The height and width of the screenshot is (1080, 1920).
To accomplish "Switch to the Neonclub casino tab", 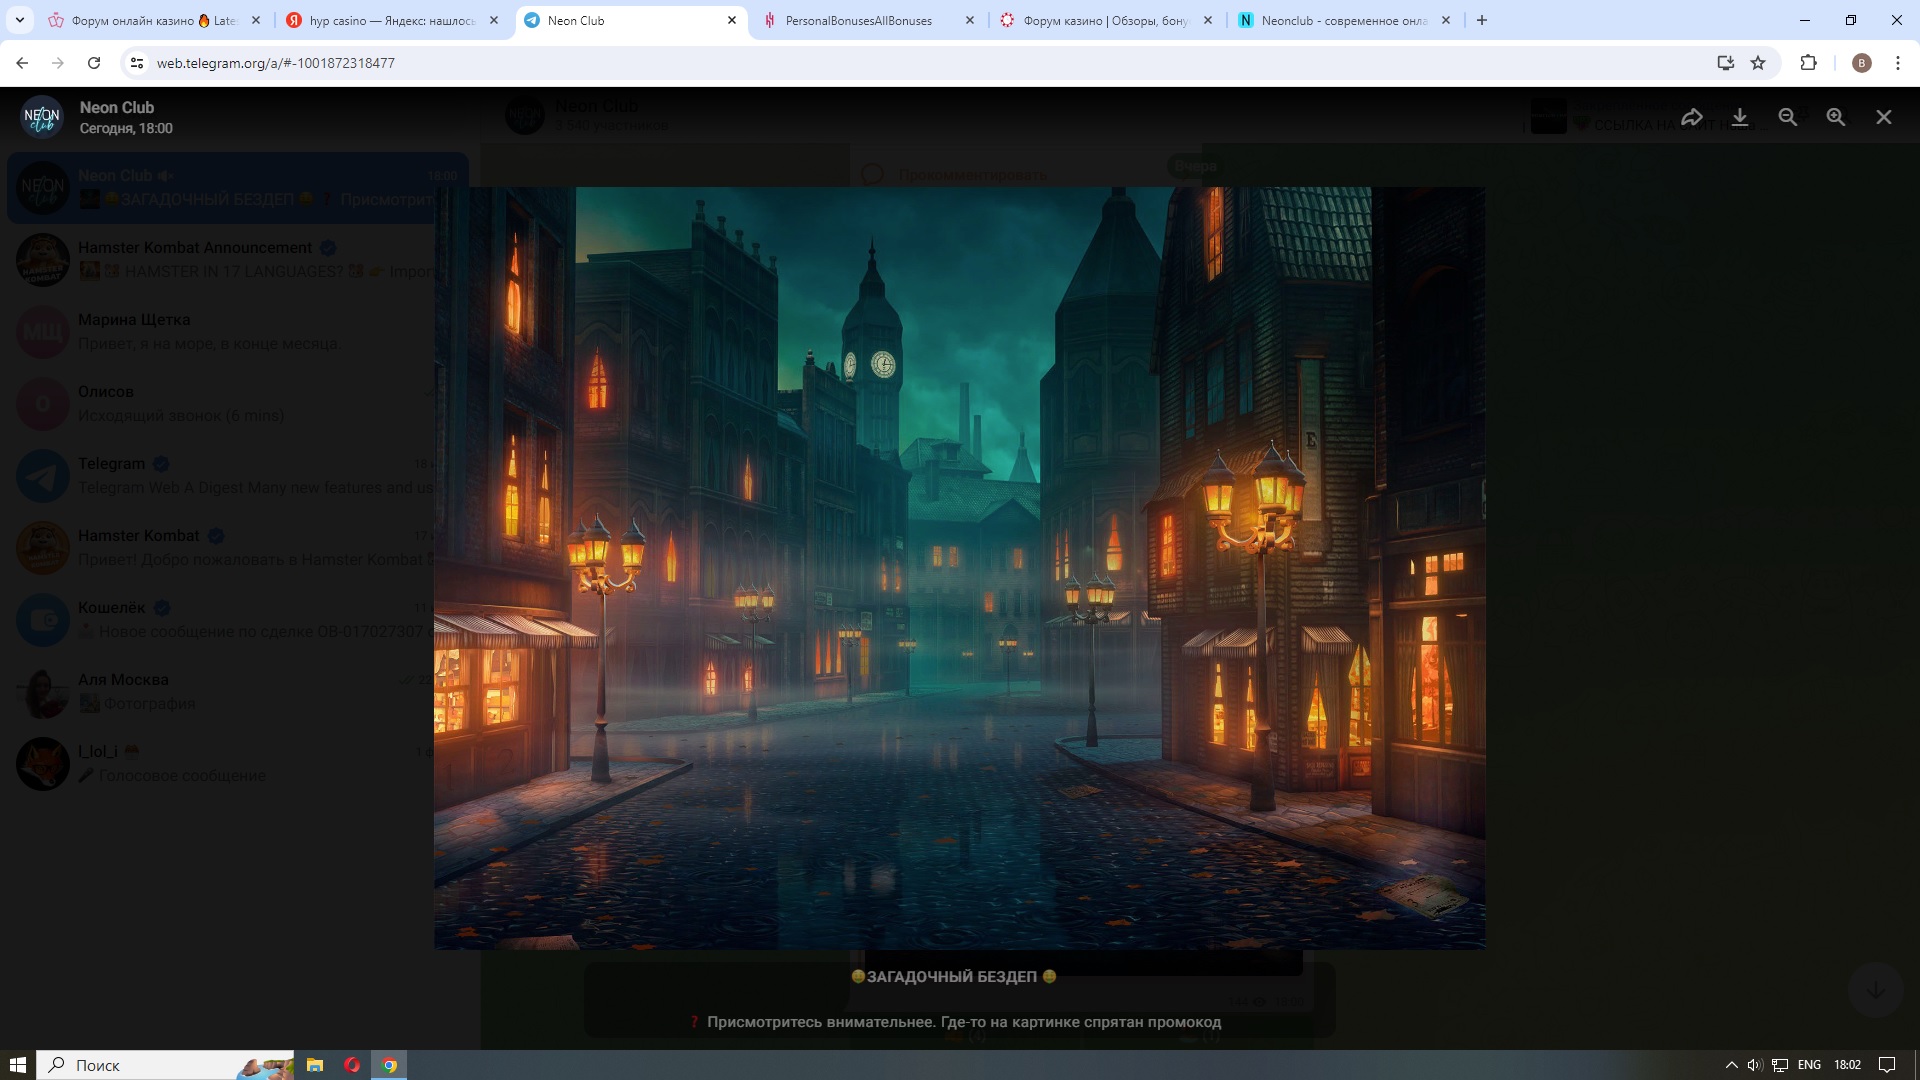I will click(1343, 20).
